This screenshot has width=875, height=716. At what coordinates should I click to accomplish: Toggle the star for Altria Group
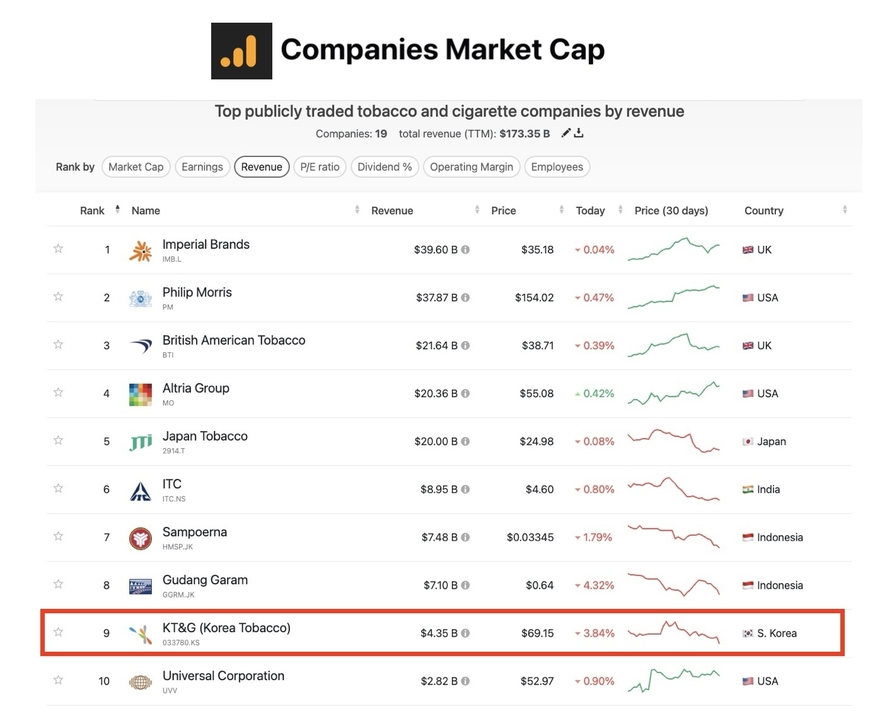[58, 392]
